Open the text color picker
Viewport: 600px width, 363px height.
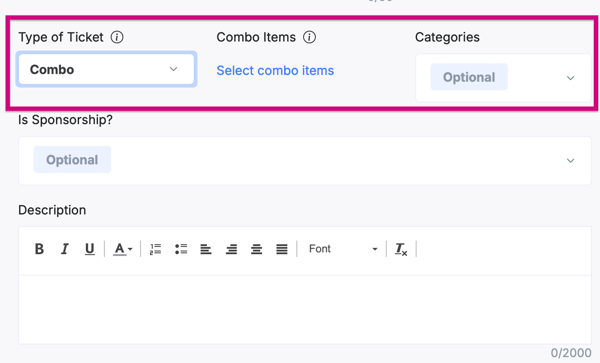click(122, 249)
